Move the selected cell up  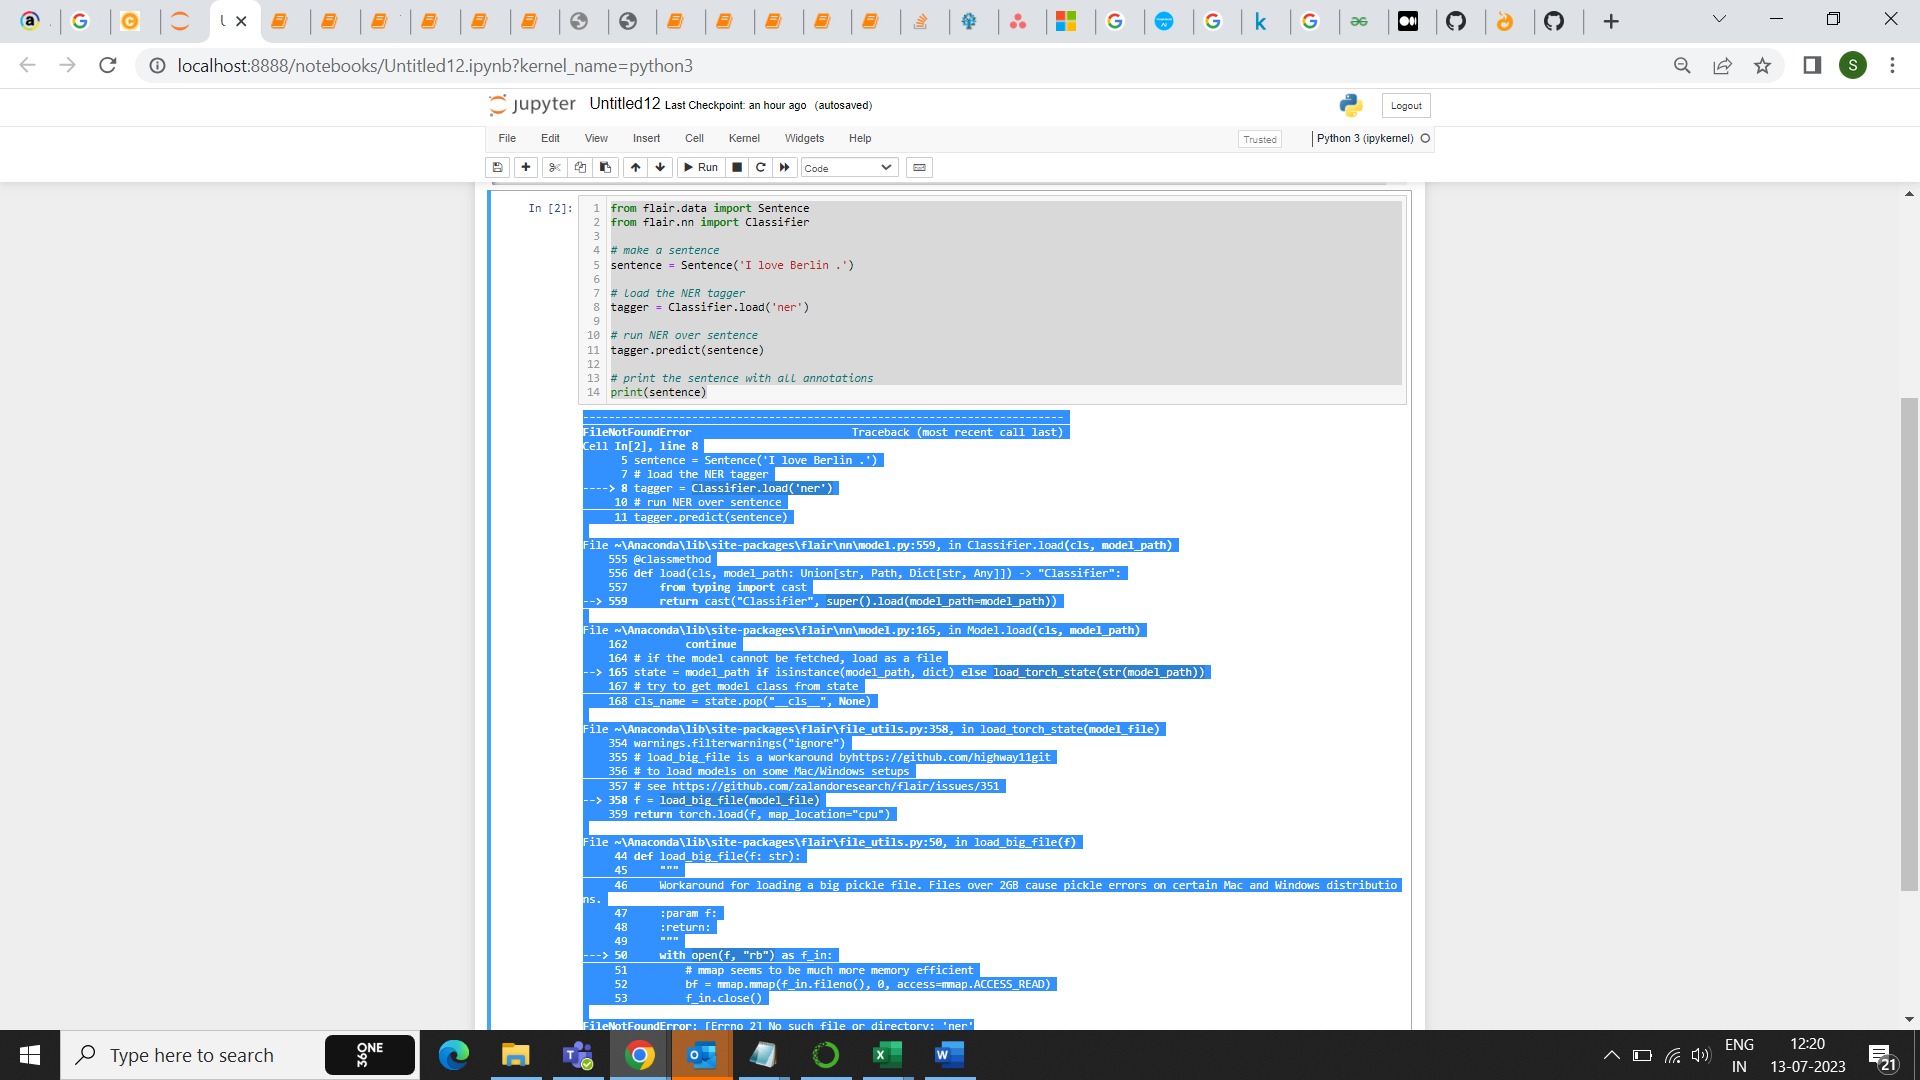(636, 167)
